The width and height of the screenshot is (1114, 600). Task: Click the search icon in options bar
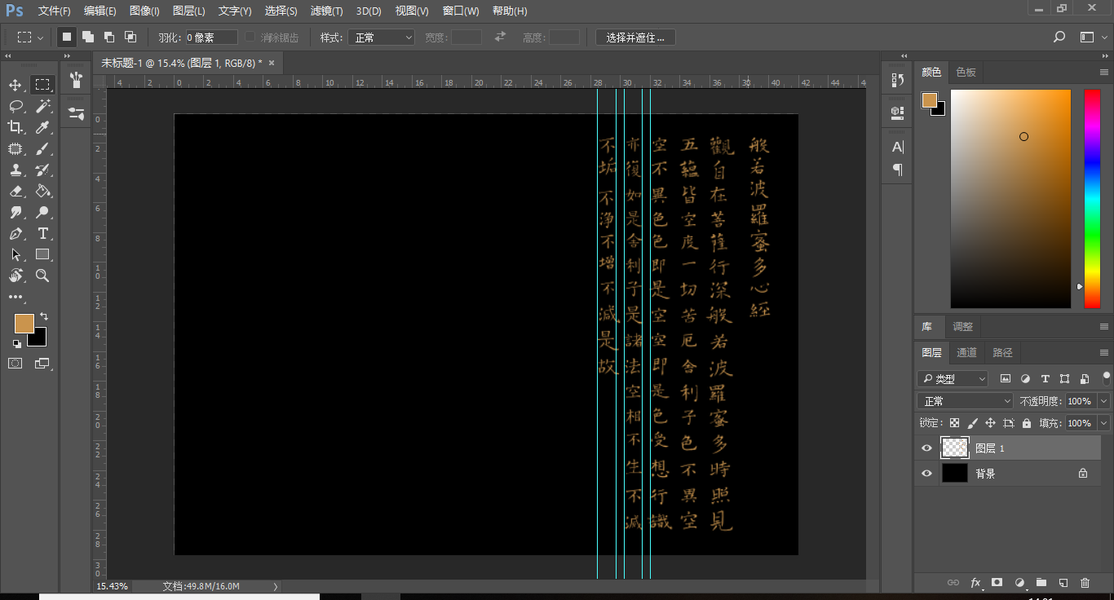[1059, 37]
